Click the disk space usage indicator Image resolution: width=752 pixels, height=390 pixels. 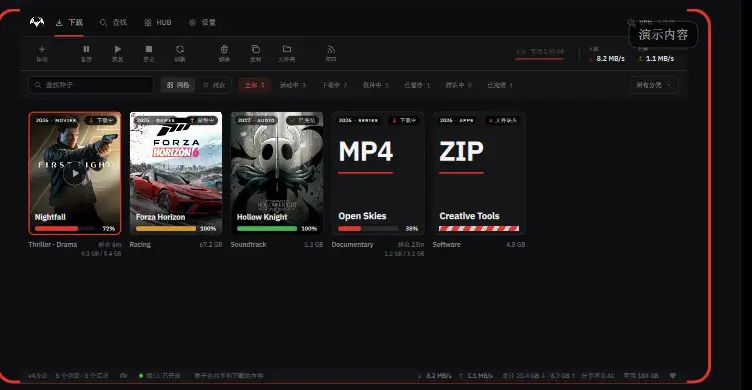coord(540,54)
